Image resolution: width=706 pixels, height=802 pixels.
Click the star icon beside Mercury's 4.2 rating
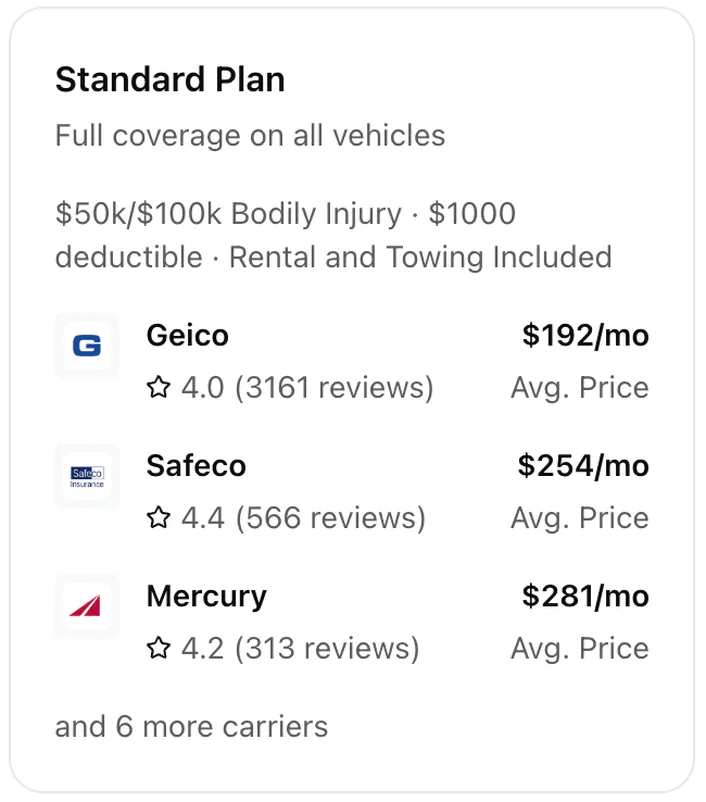158,648
